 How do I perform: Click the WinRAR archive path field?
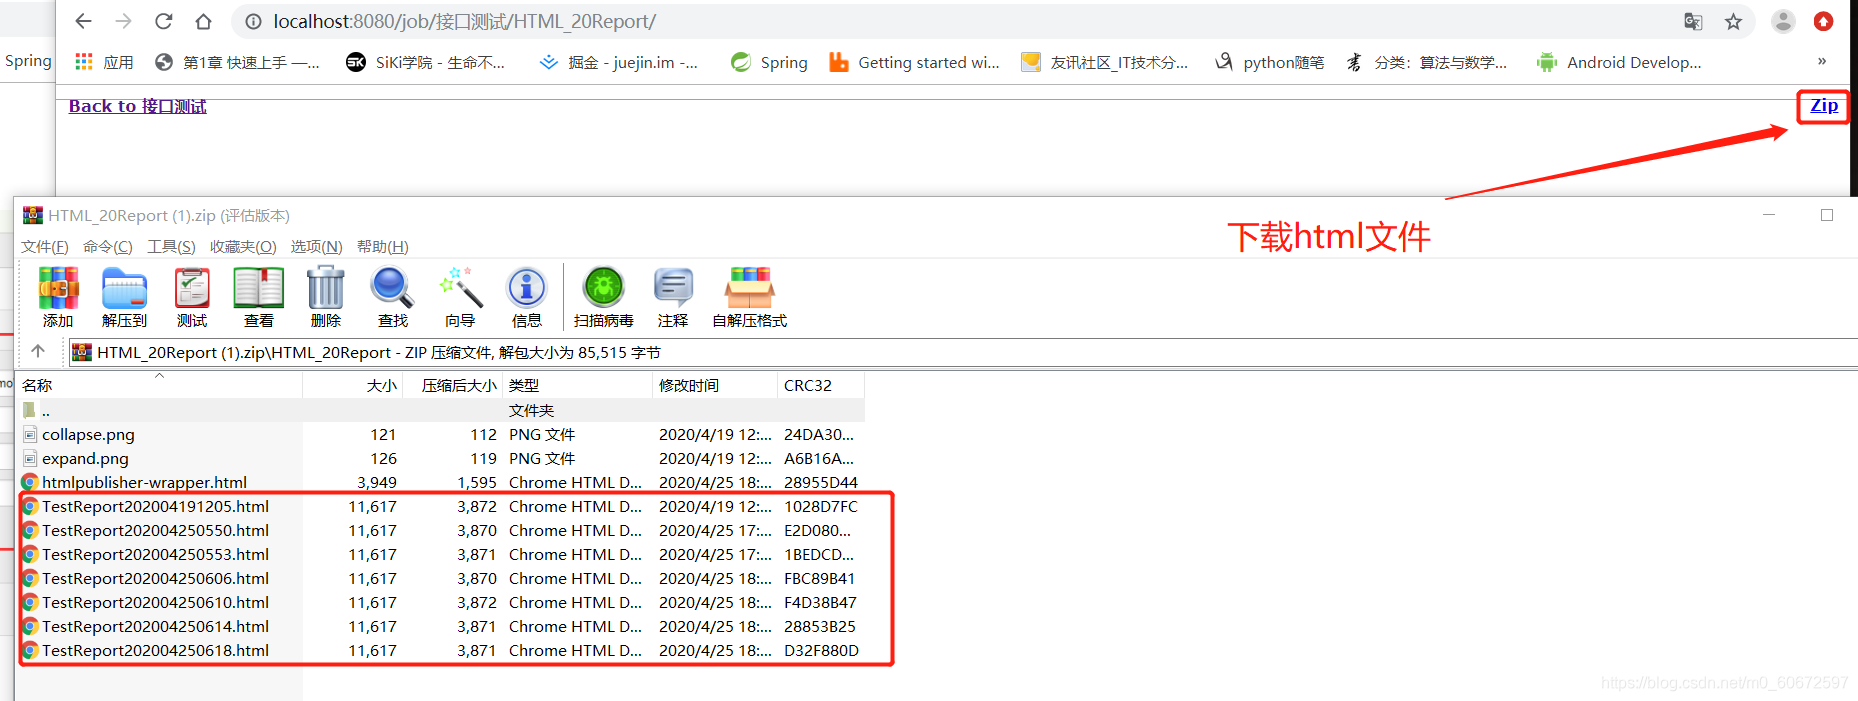pos(962,352)
